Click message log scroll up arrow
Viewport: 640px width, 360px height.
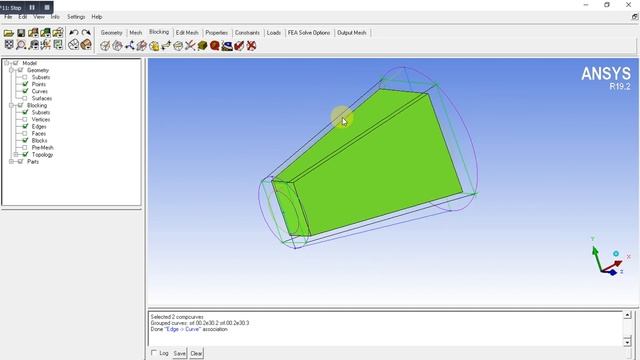pos(627,315)
